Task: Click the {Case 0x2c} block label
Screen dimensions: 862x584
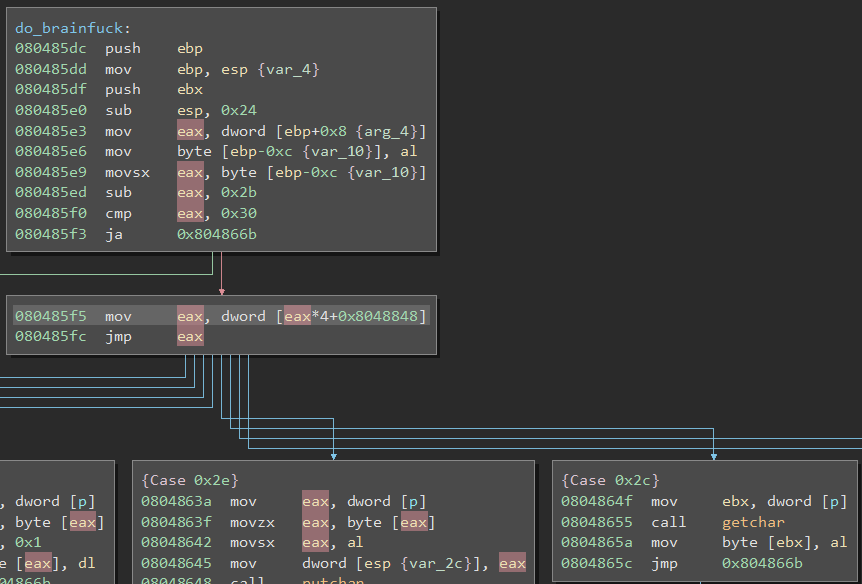Action: [610, 481]
